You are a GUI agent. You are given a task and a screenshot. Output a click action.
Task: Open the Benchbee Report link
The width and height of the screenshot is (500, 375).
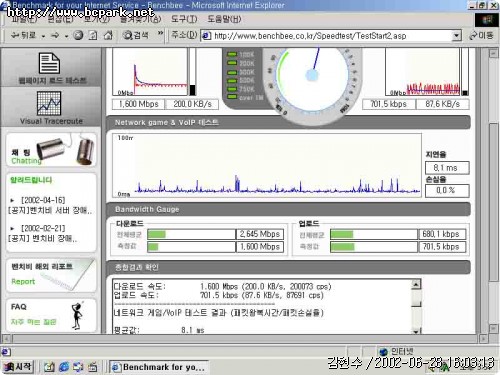[x=50, y=275]
